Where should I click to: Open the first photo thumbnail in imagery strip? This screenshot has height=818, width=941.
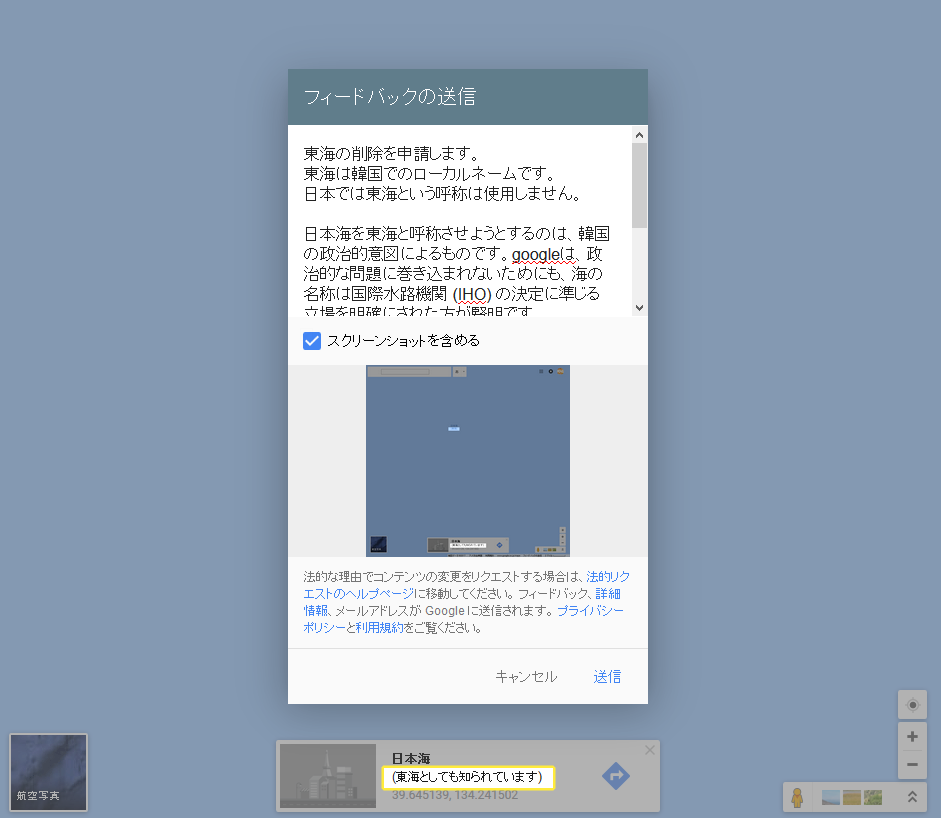pyautogui.click(x=830, y=797)
